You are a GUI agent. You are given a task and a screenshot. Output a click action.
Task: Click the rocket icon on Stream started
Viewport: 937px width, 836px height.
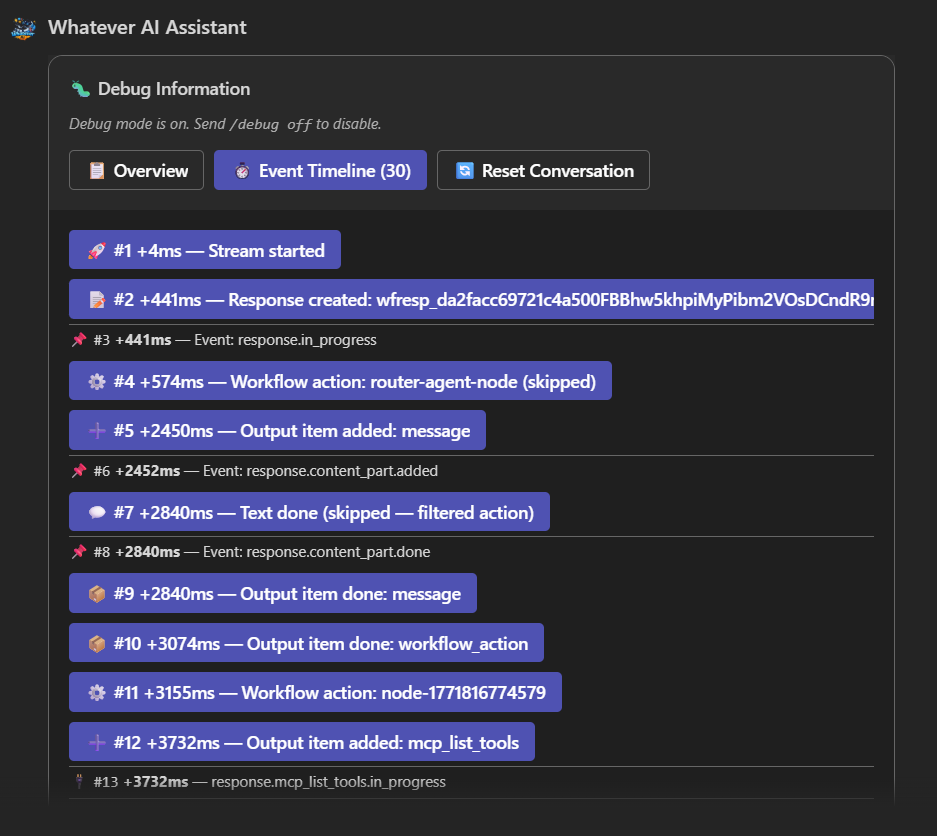(x=96, y=251)
